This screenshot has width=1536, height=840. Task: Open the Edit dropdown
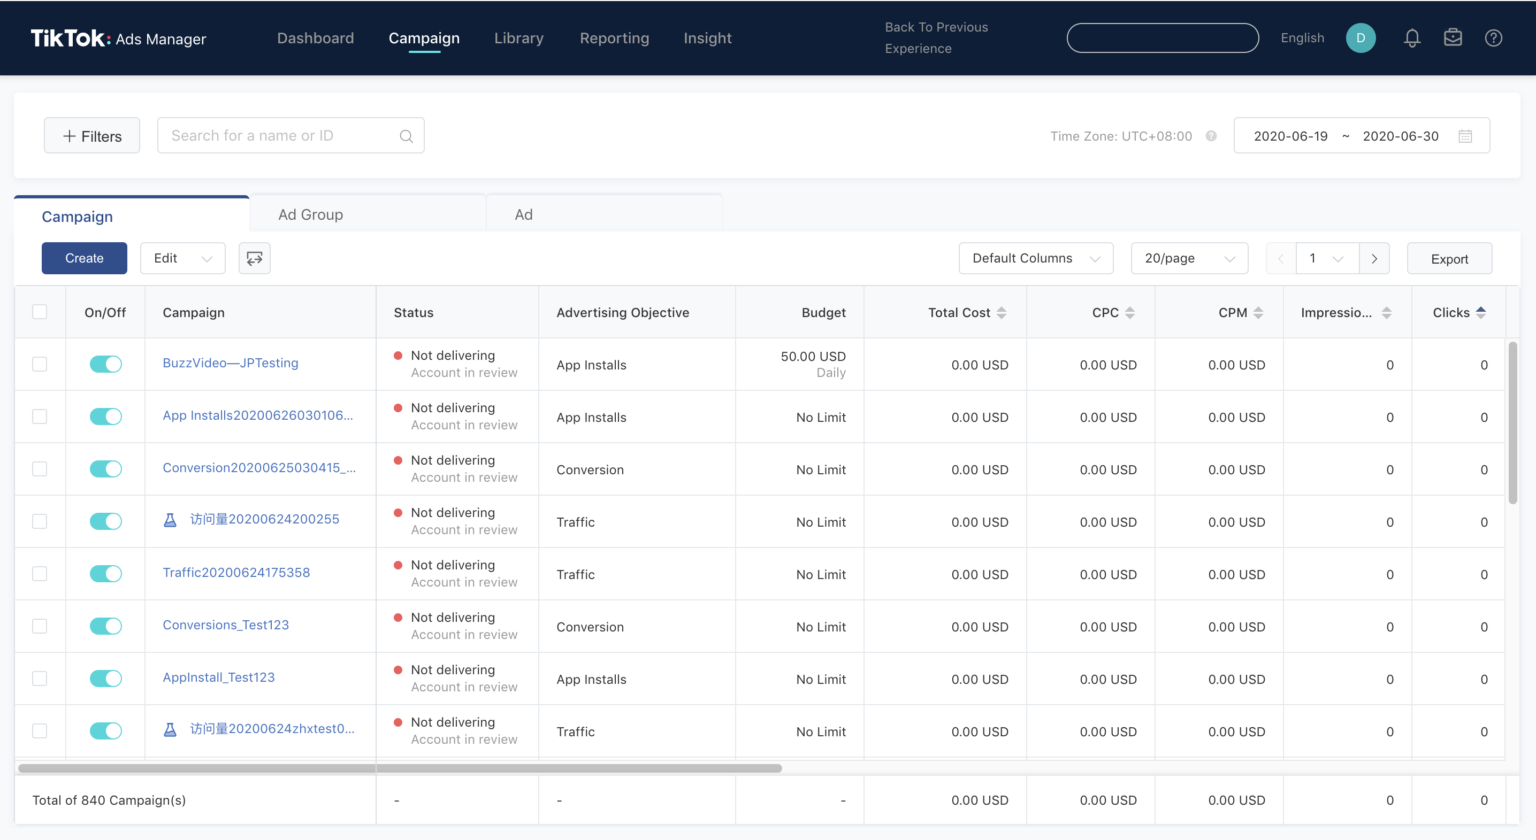[x=183, y=258]
